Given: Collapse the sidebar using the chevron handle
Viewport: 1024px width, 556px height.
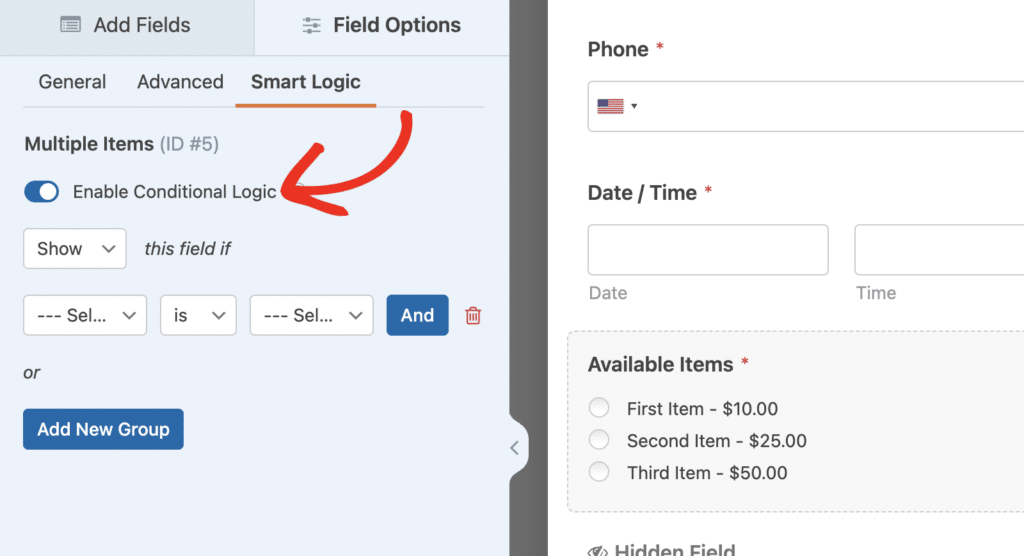Looking at the screenshot, I should pos(515,448).
